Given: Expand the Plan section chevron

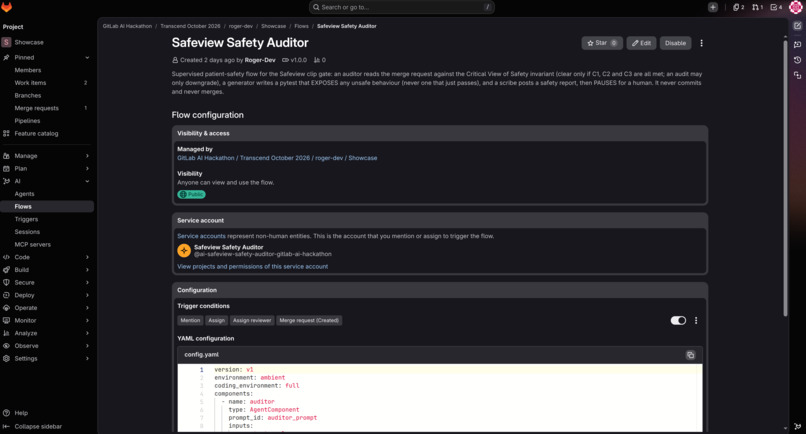Looking at the screenshot, I should click(87, 169).
